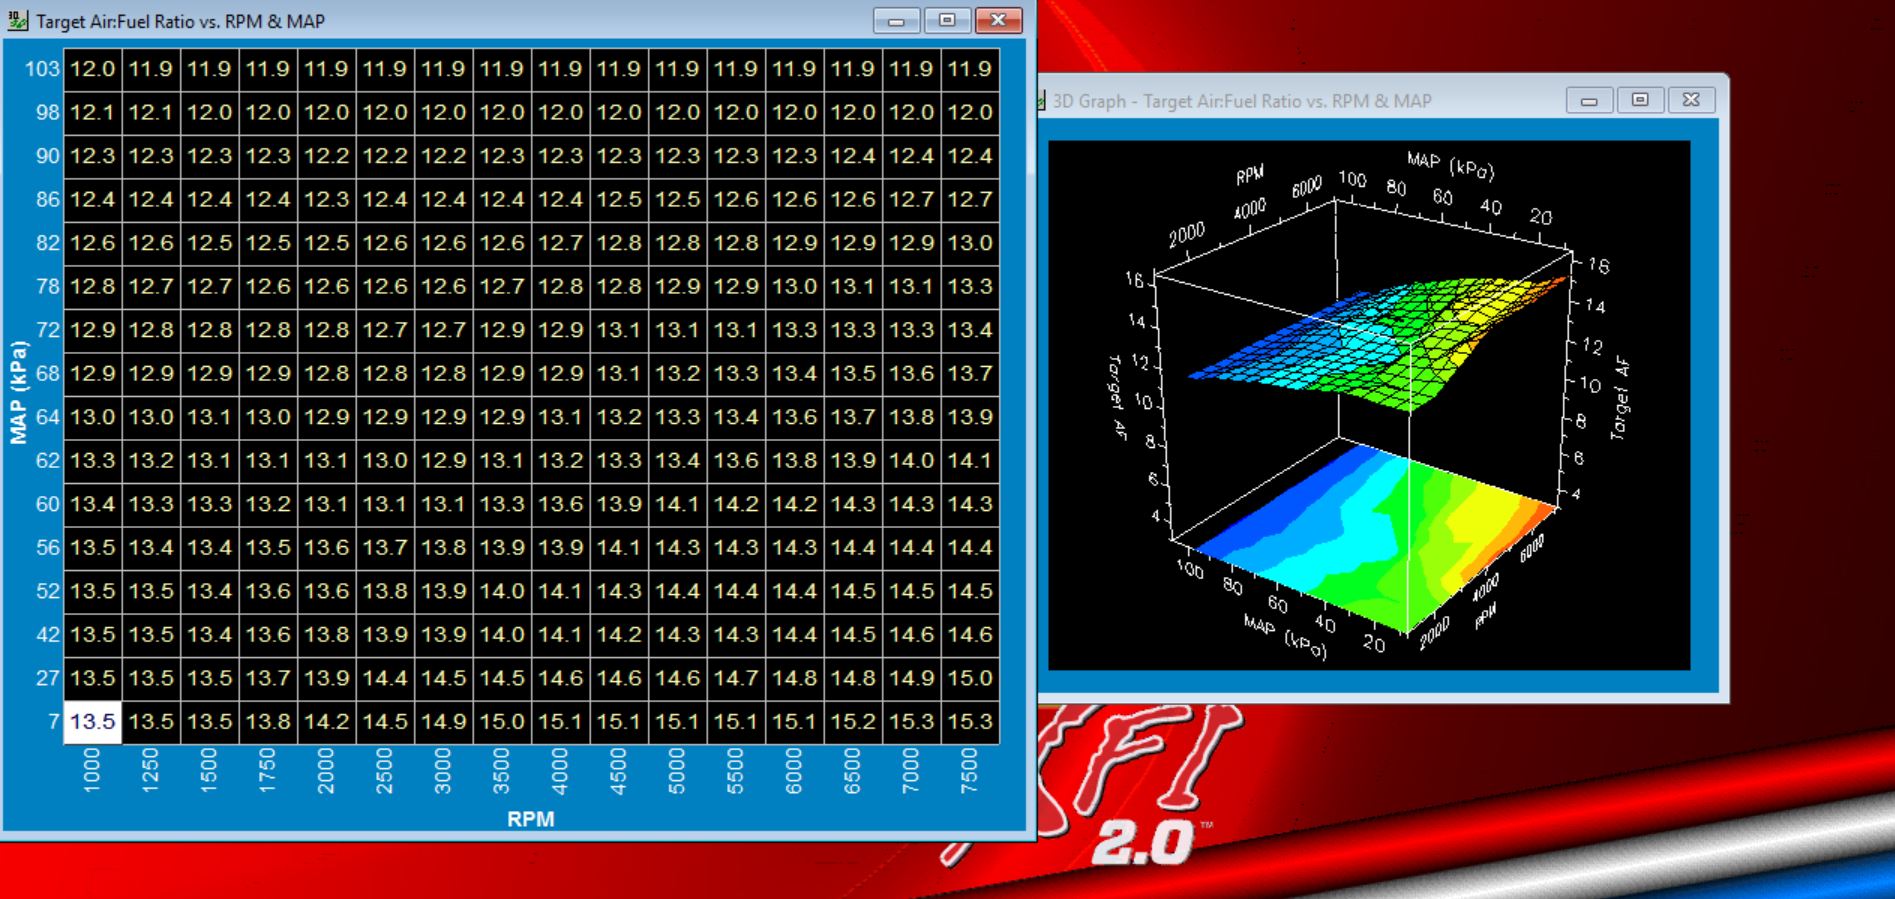
Task: Minimize the 3D Graph window
Action: 1588,100
